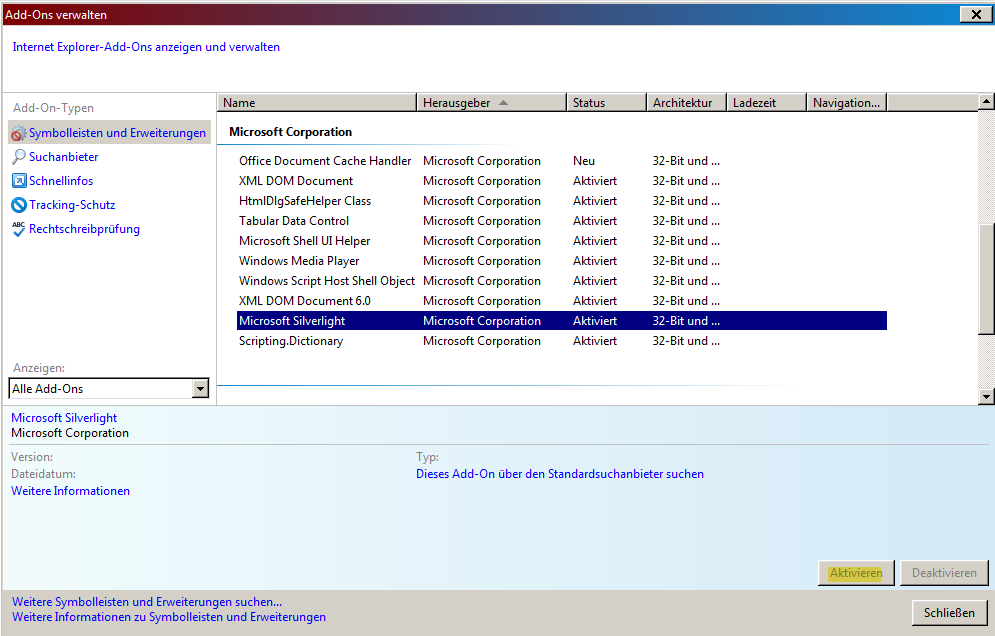Select Schnellinfos add-on type
This screenshot has height=636, width=995.
click(x=61, y=181)
